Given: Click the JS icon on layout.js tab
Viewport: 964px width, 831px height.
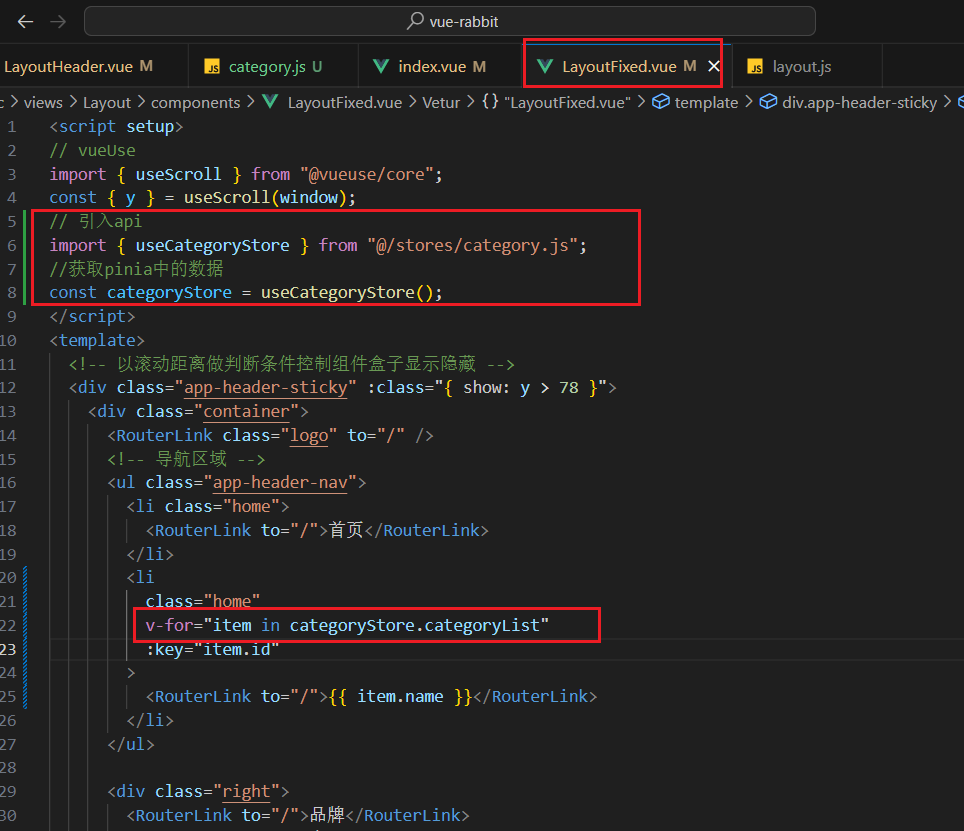Looking at the screenshot, I should click(x=755, y=66).
